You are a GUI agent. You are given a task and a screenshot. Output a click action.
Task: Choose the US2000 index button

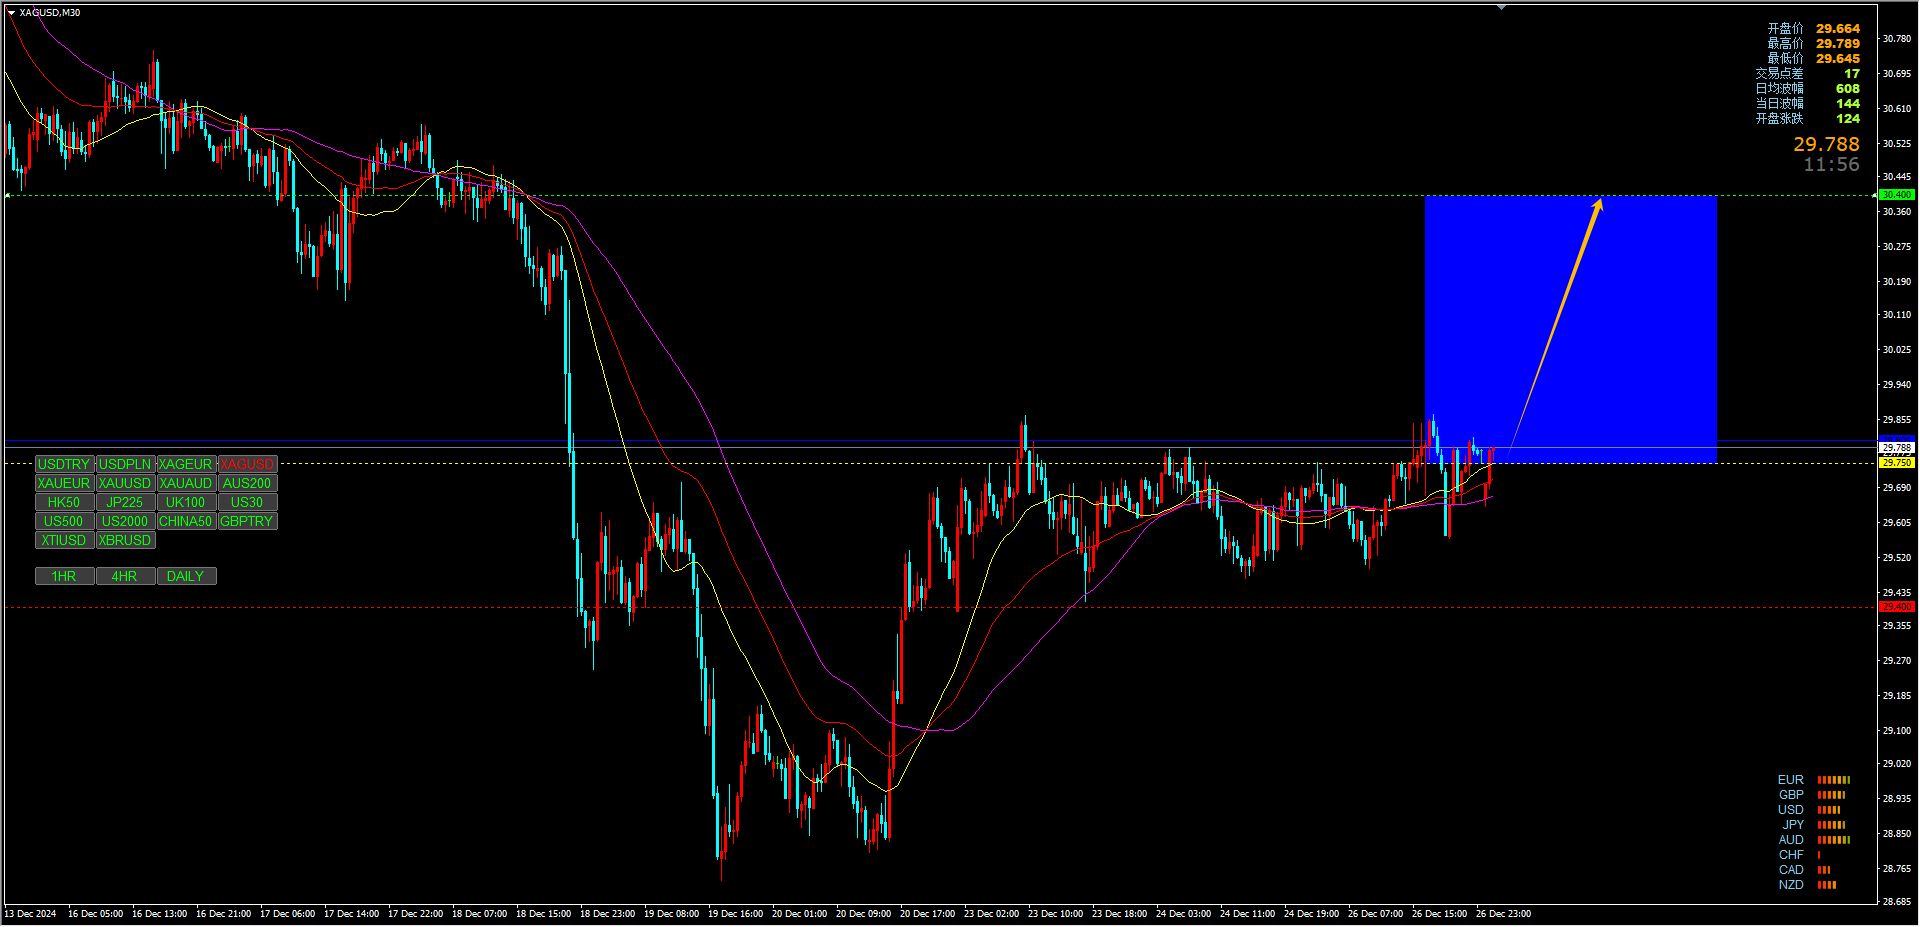pyautogui.click(x=125, y=522)
